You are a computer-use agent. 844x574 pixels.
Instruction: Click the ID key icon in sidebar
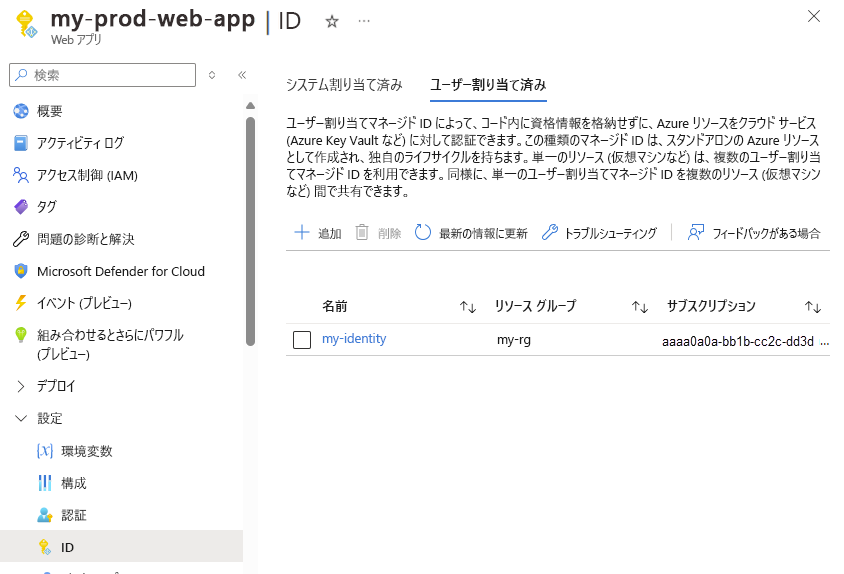[45, 547]
